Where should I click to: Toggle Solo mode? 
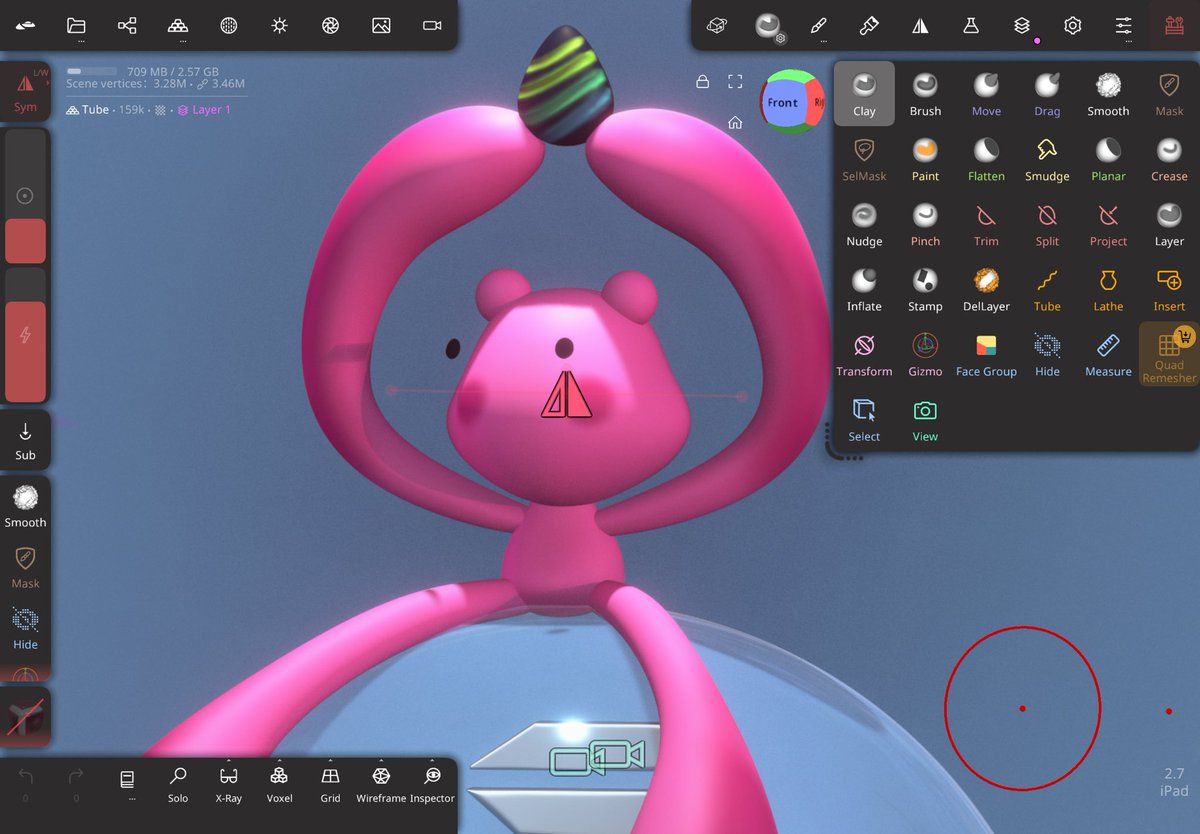(178, 784)
